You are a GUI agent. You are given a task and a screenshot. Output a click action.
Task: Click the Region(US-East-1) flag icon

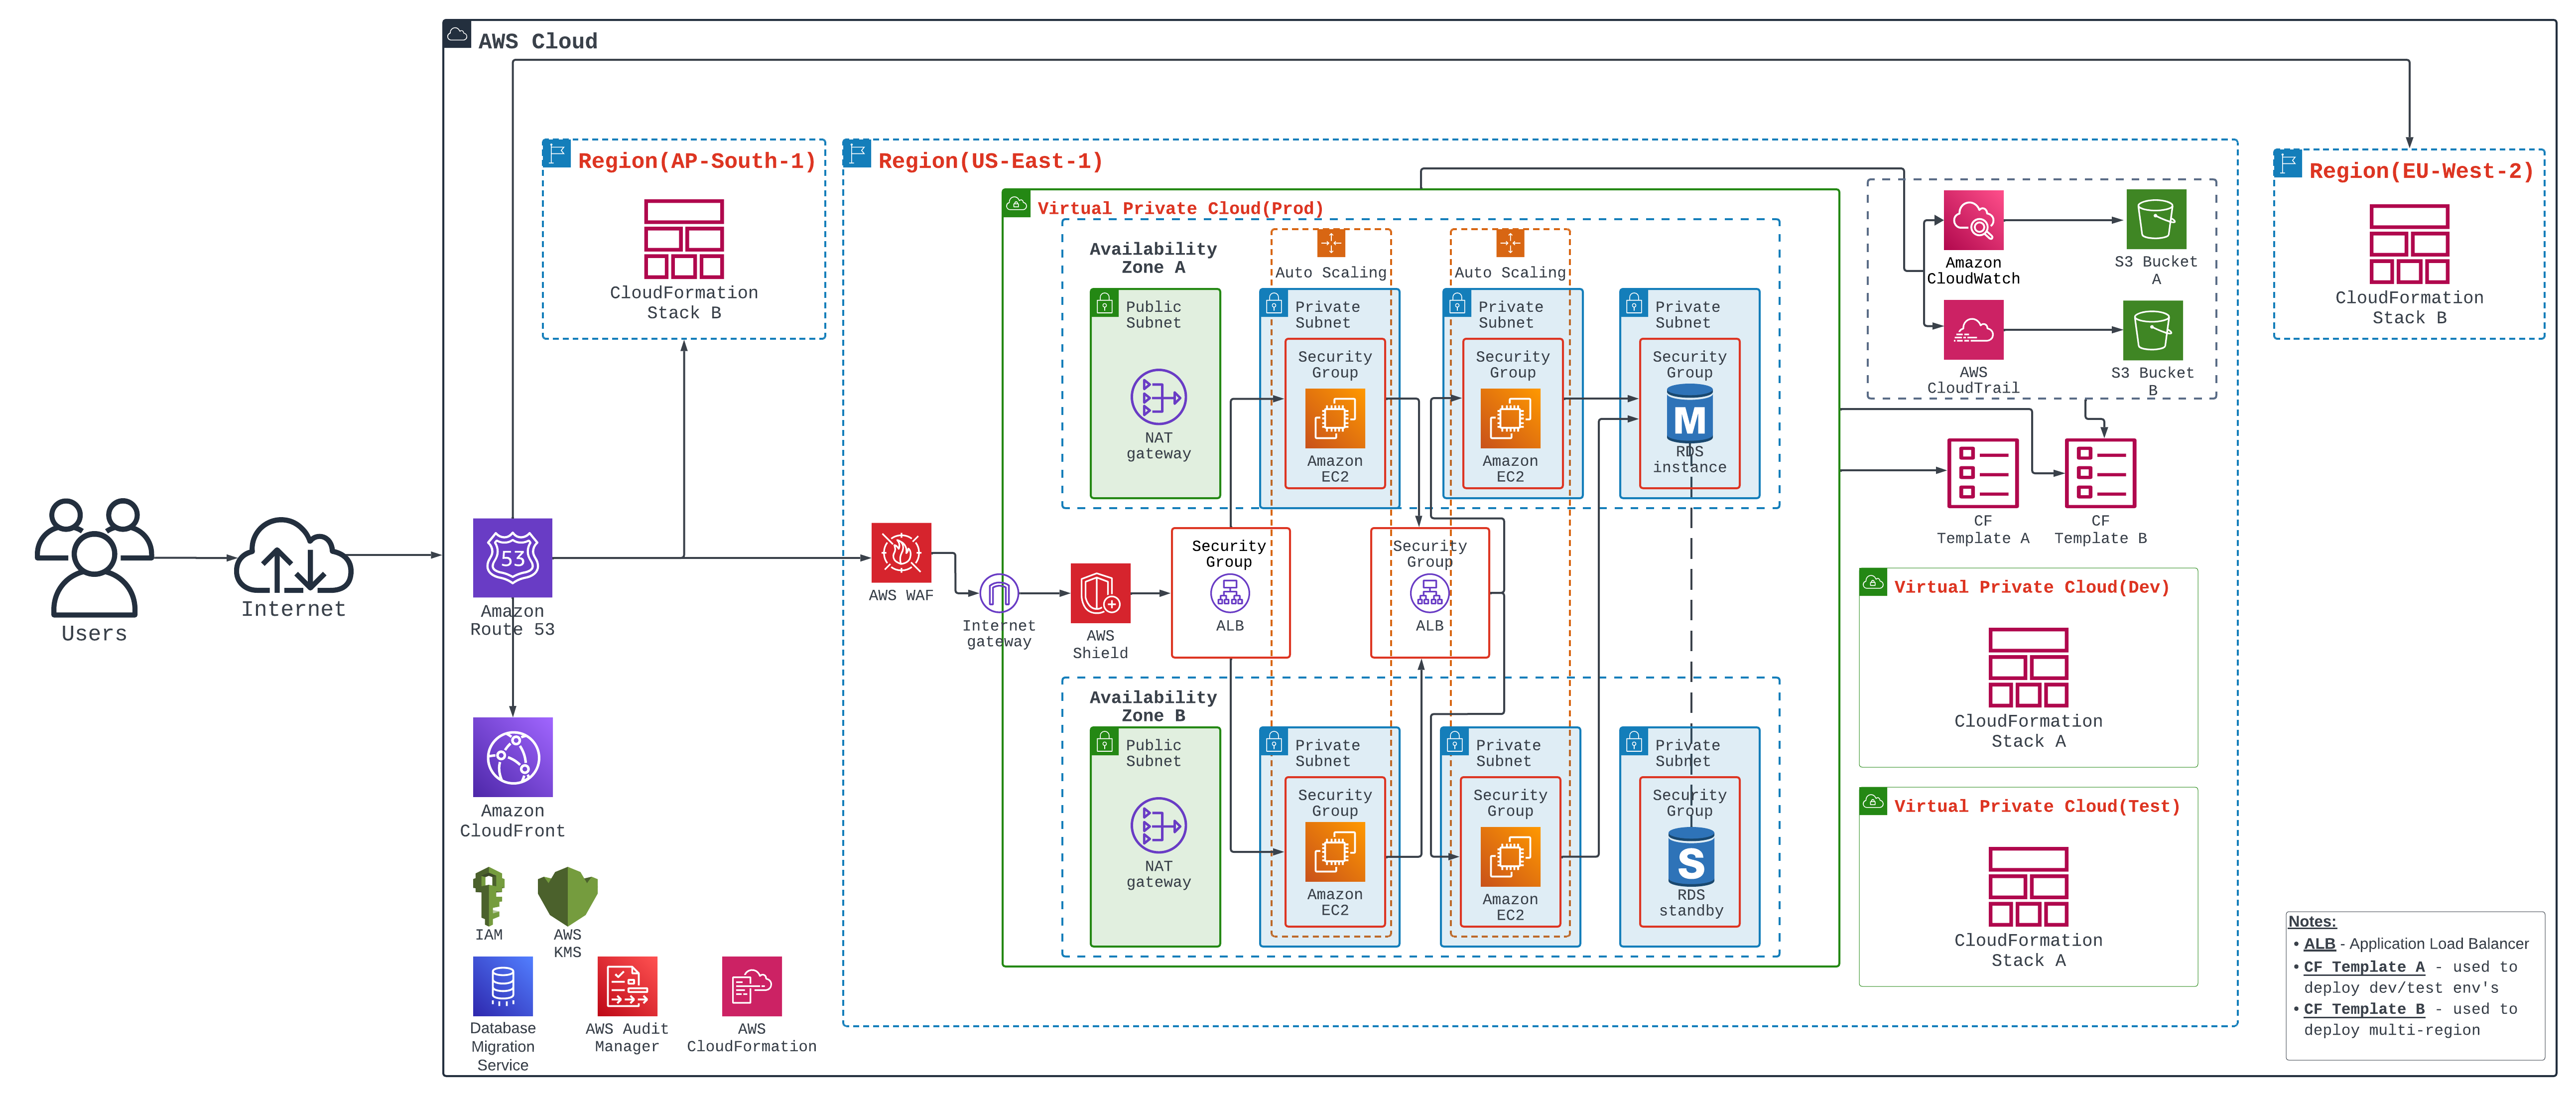857,153
